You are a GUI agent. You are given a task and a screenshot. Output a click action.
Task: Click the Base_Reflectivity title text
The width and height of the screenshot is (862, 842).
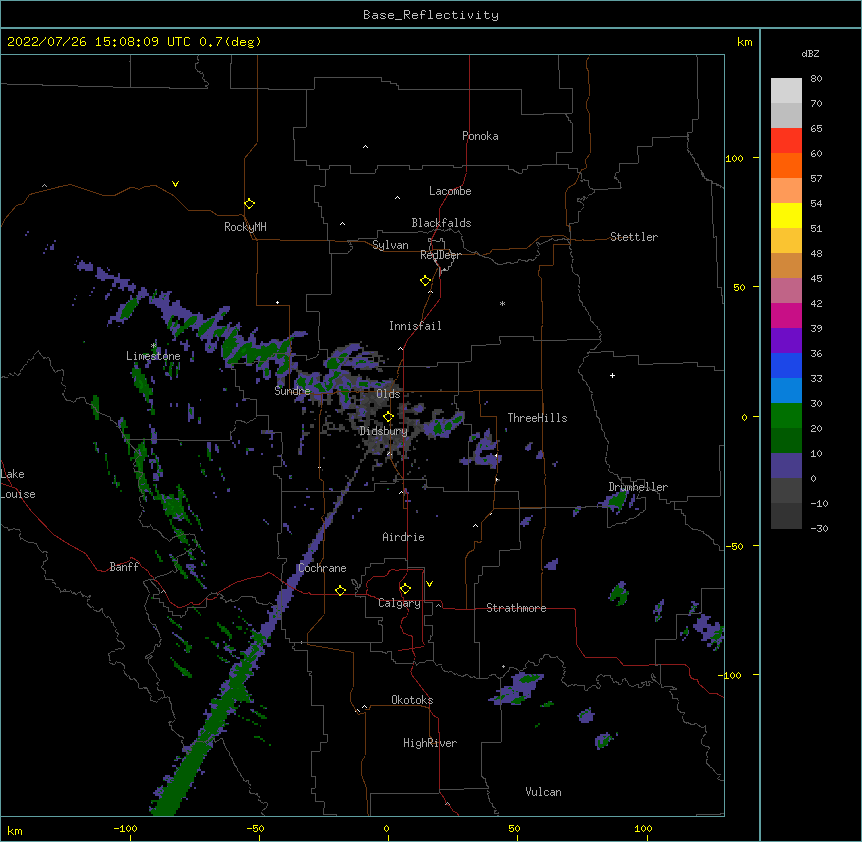click(431, 15)
